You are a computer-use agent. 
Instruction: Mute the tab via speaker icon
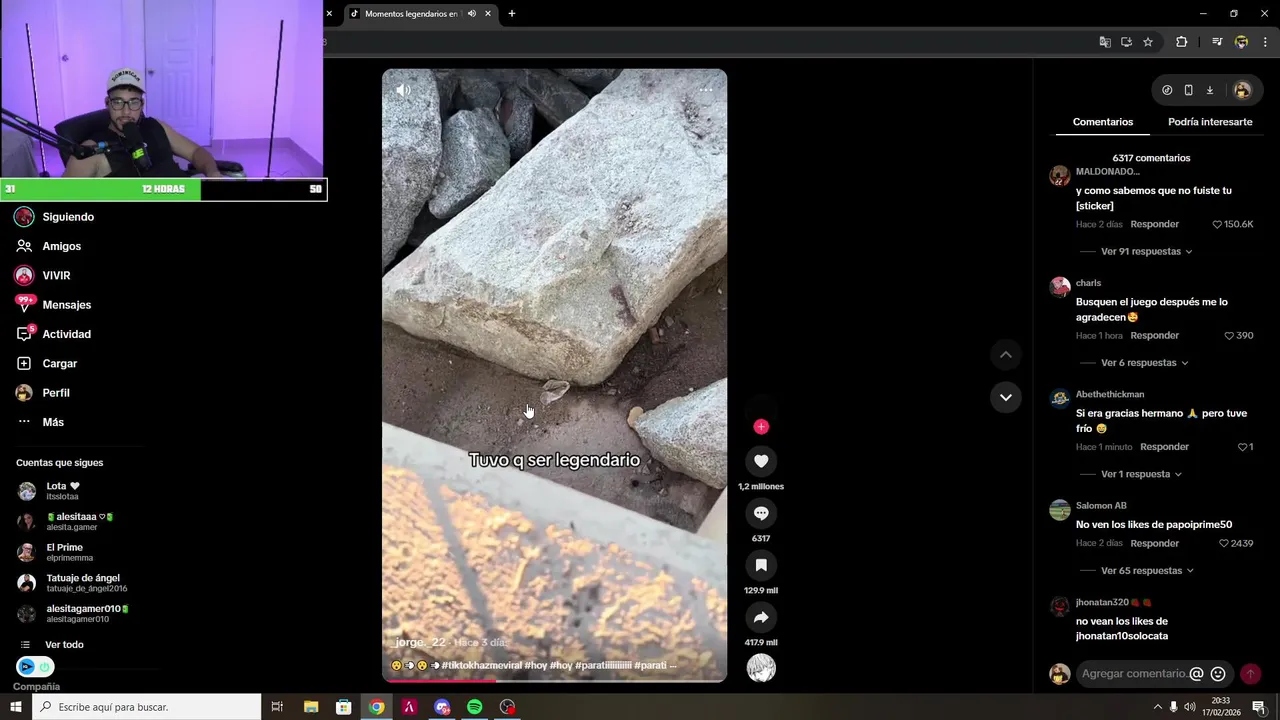(x=472, y=14)
